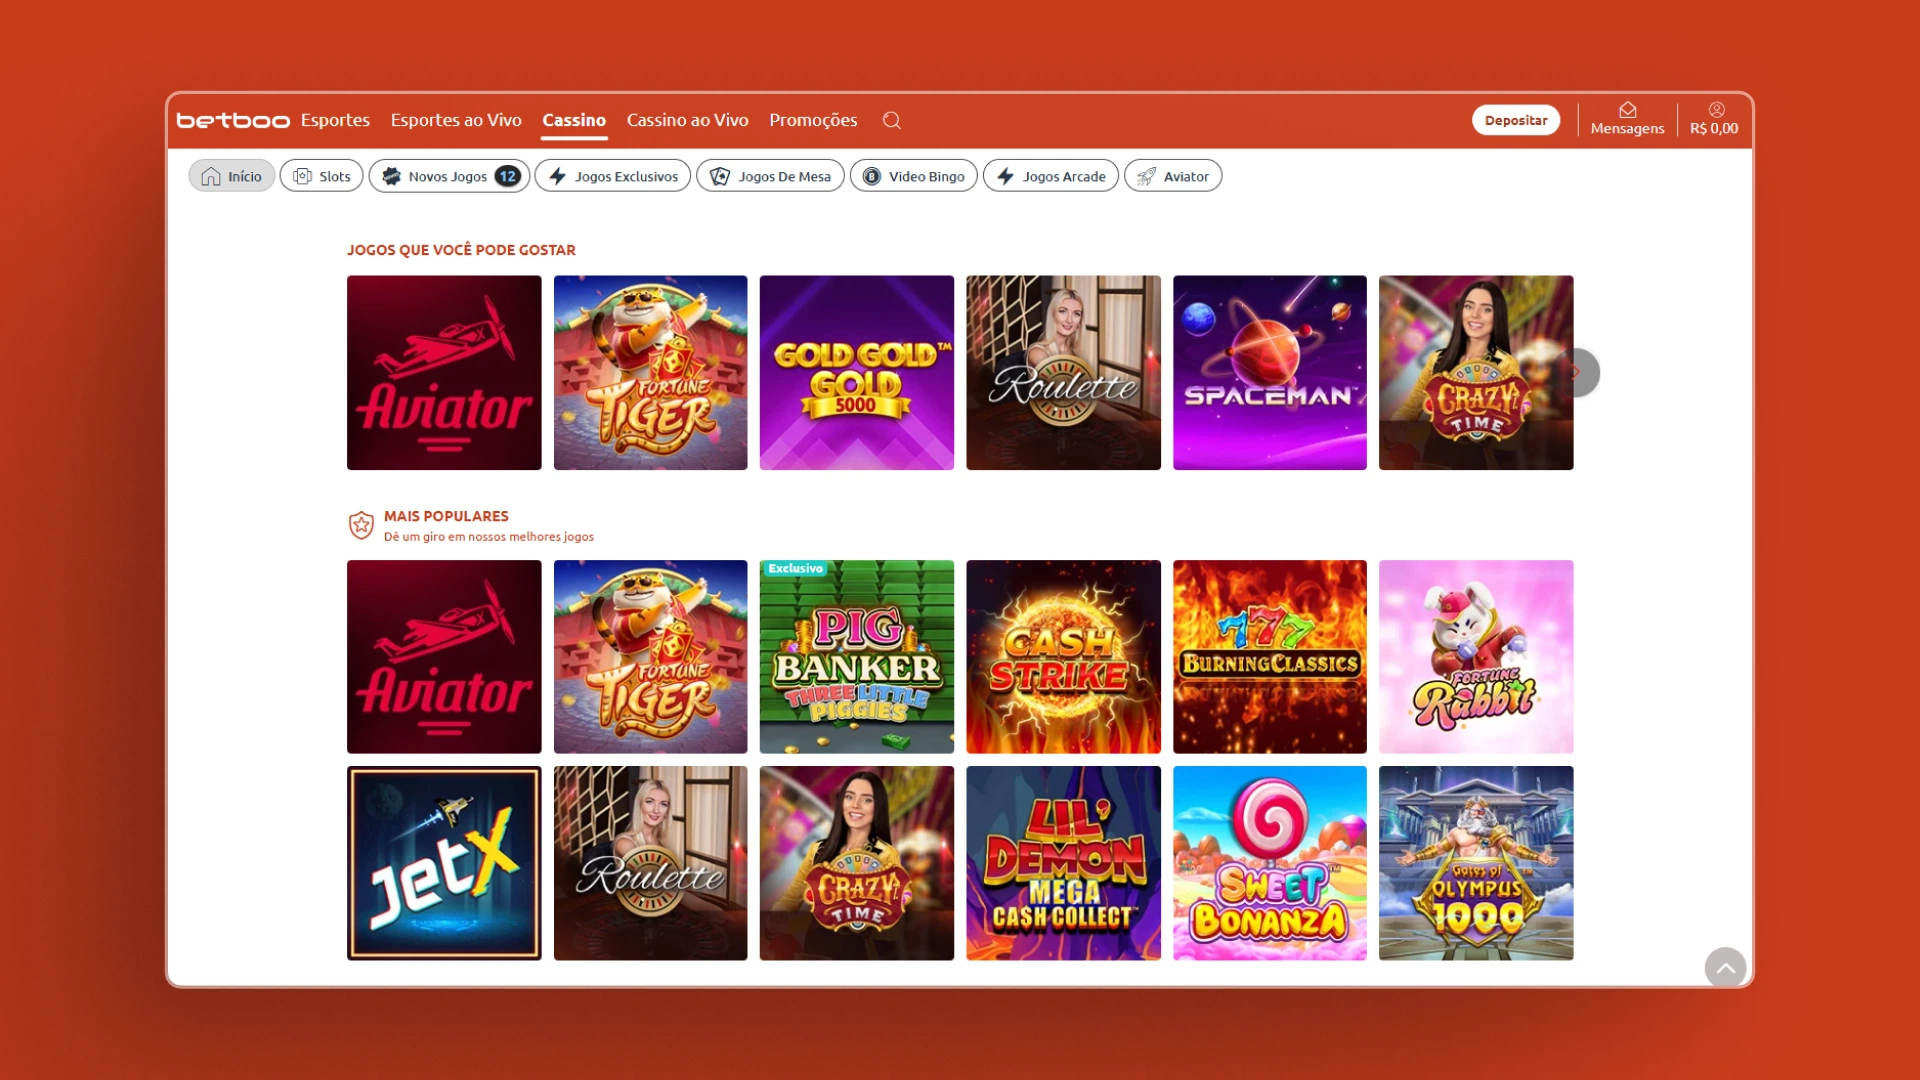The width and height of the screenshot is (1920, 1080).
Task: Open the Mensagens envelope icon
Action: tap(1627, 110)
